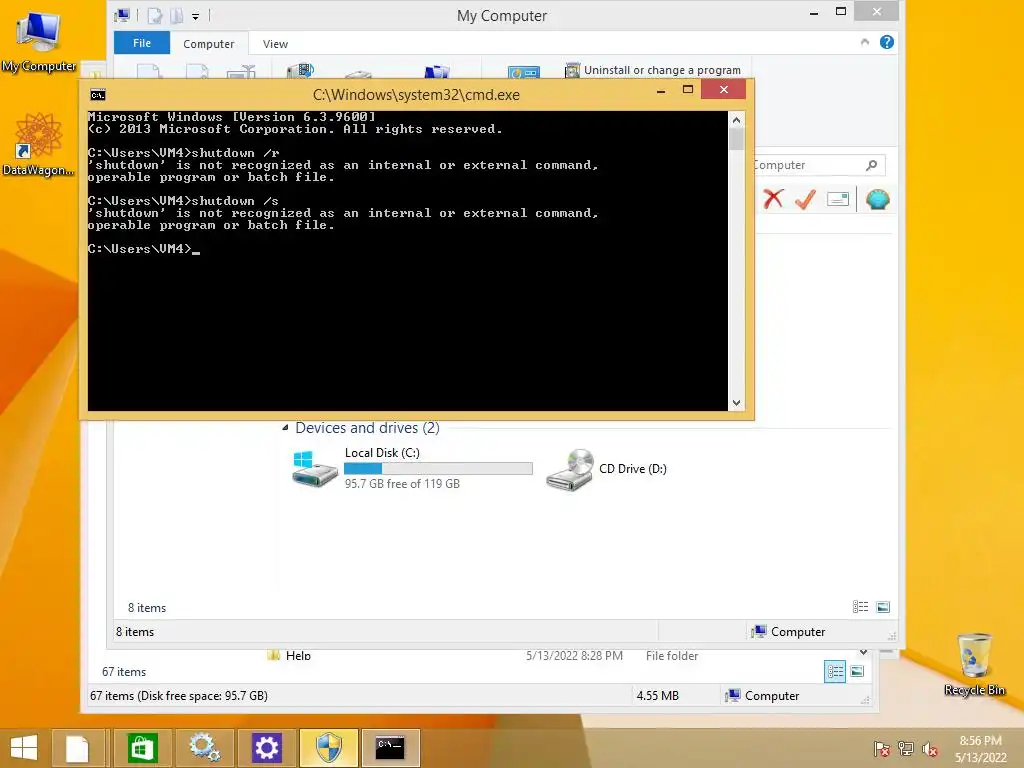Viewport: 1024px width, 768px height.
Task: Open the cmd.exe window system menu icon
Action: pos(98,95)
